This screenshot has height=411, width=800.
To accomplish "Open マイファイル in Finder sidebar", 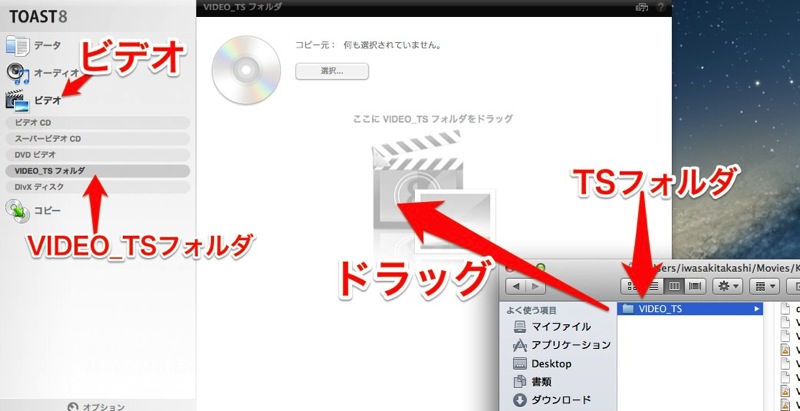I will [553, 327].
